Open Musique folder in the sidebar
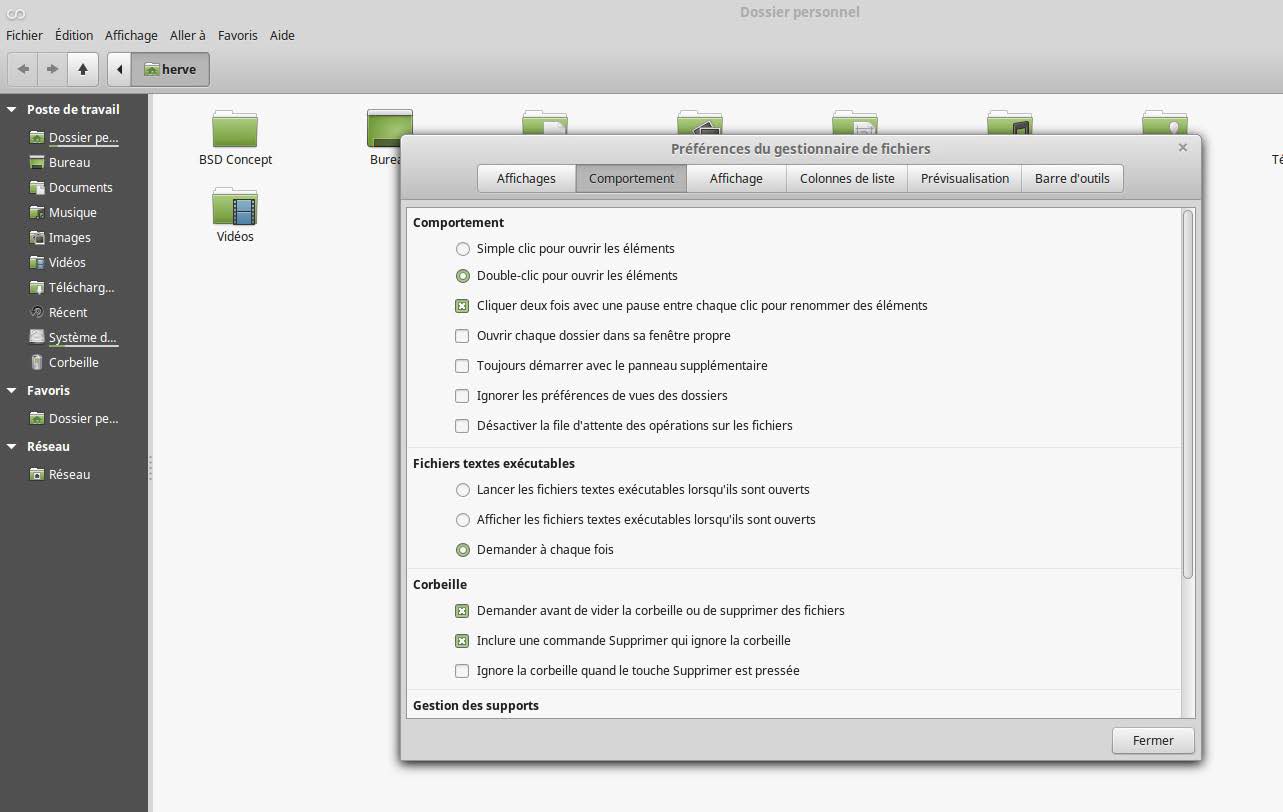This screenshot has height=812, width=1283. [72, 212]
